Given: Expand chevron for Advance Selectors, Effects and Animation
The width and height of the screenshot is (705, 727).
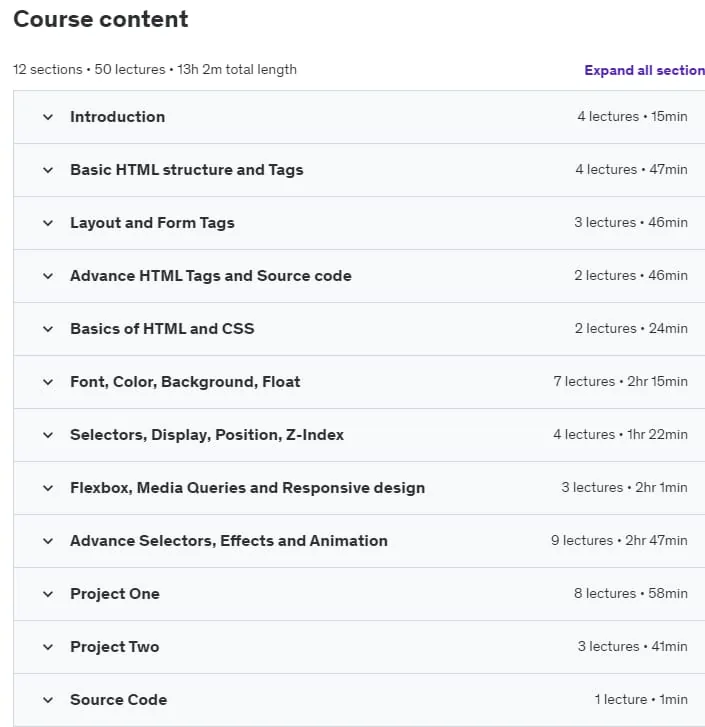Looking at the screenshot, I should coord(48,541).
